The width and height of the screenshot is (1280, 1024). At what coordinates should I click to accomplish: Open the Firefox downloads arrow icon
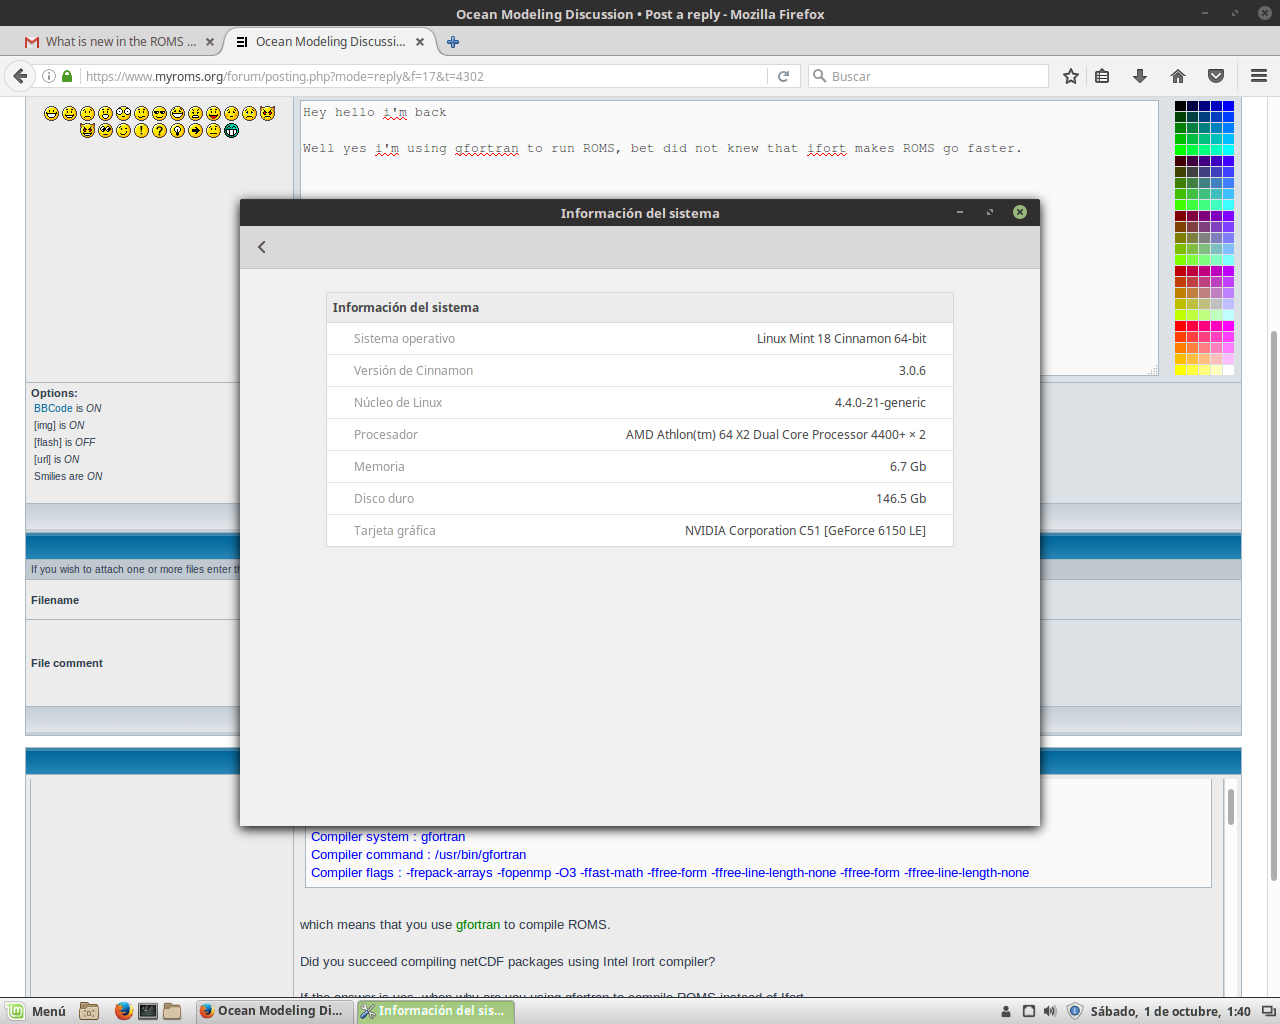[x=1139, y=76]
